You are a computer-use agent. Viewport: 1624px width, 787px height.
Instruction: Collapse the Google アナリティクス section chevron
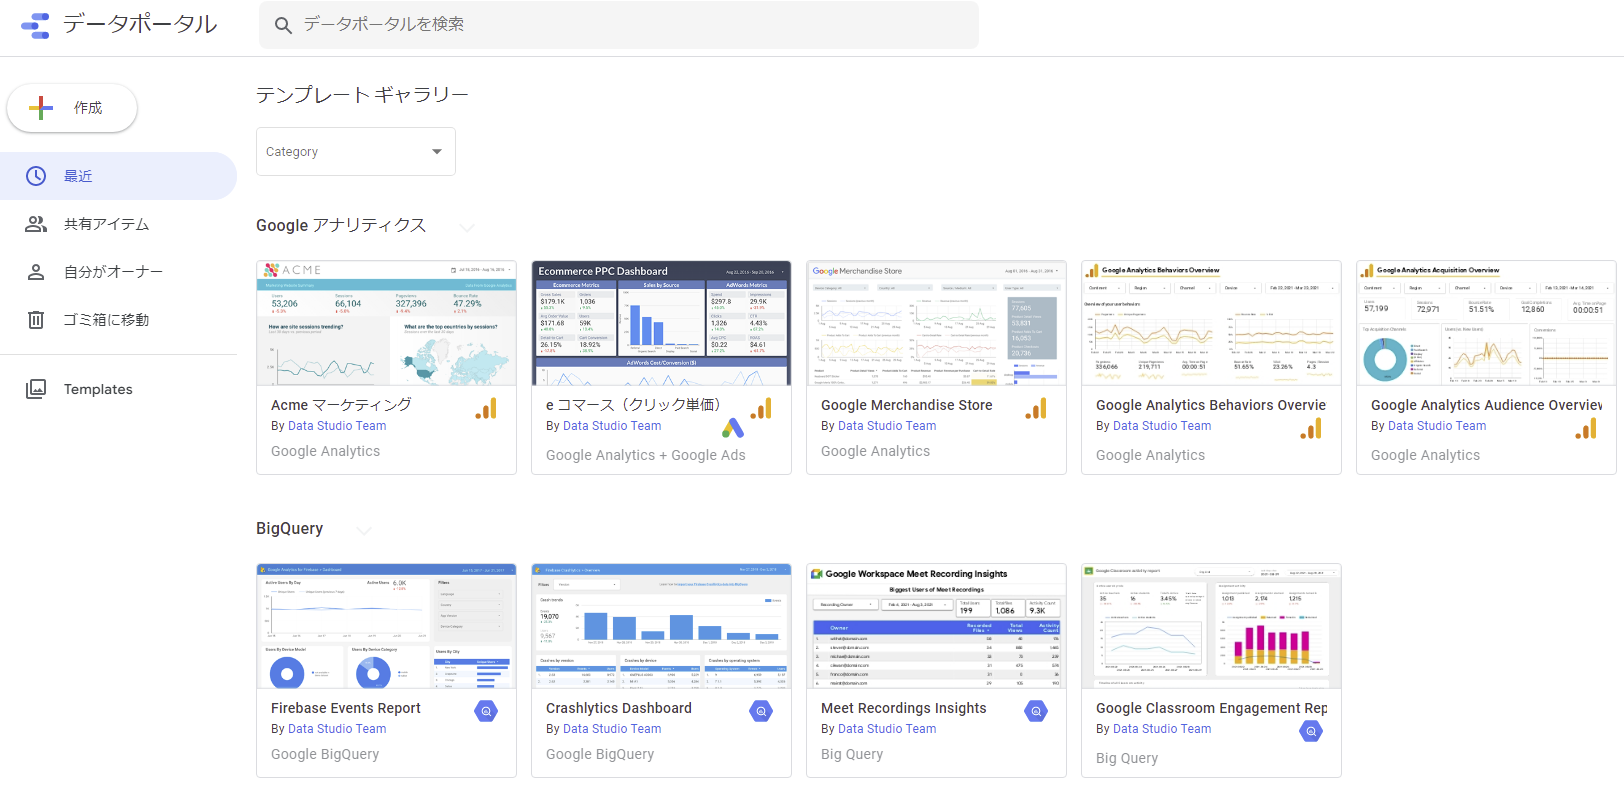click(466, 227)
